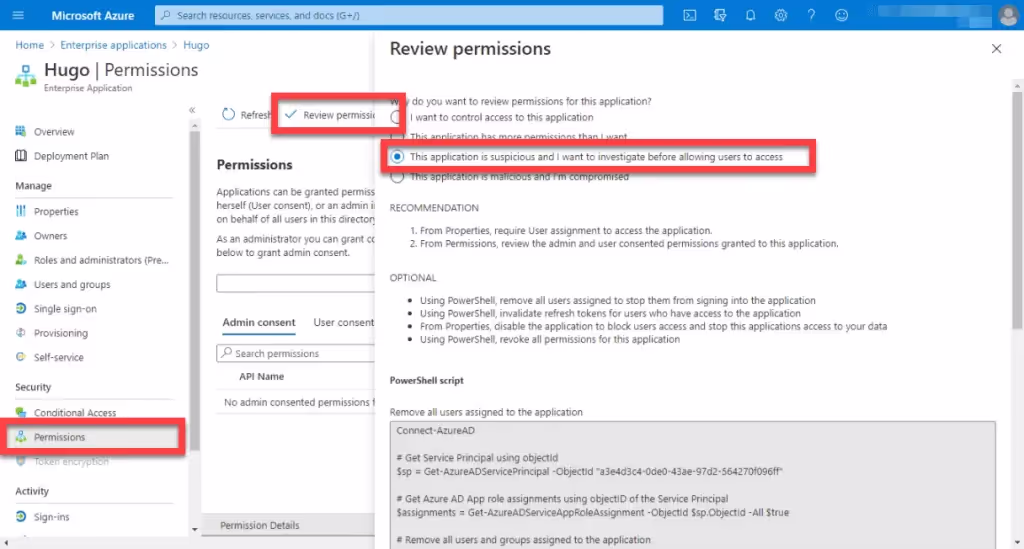The height and width of the screenshot is (549, 1024).
Task: Open Conditional Access under Security
Action: 75,413
